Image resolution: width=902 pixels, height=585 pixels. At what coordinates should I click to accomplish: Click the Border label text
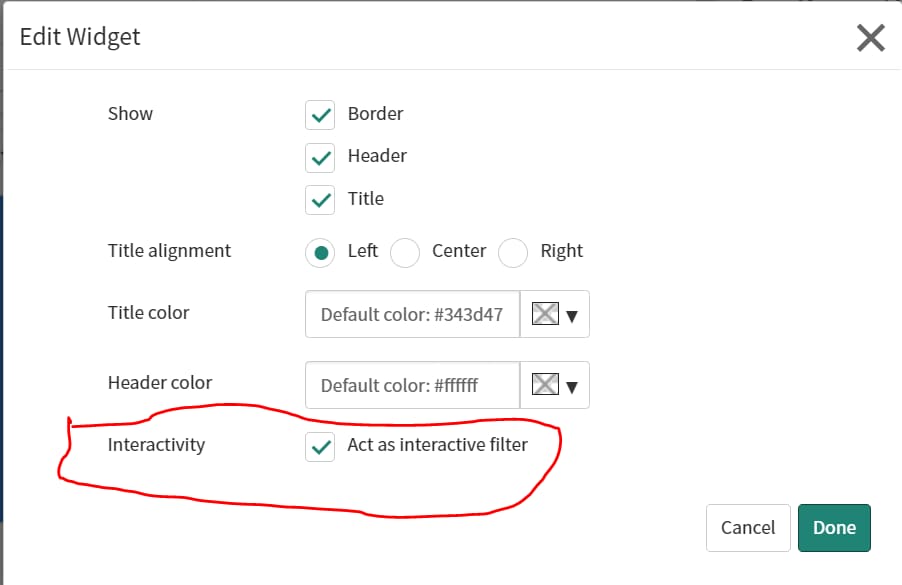375,114
